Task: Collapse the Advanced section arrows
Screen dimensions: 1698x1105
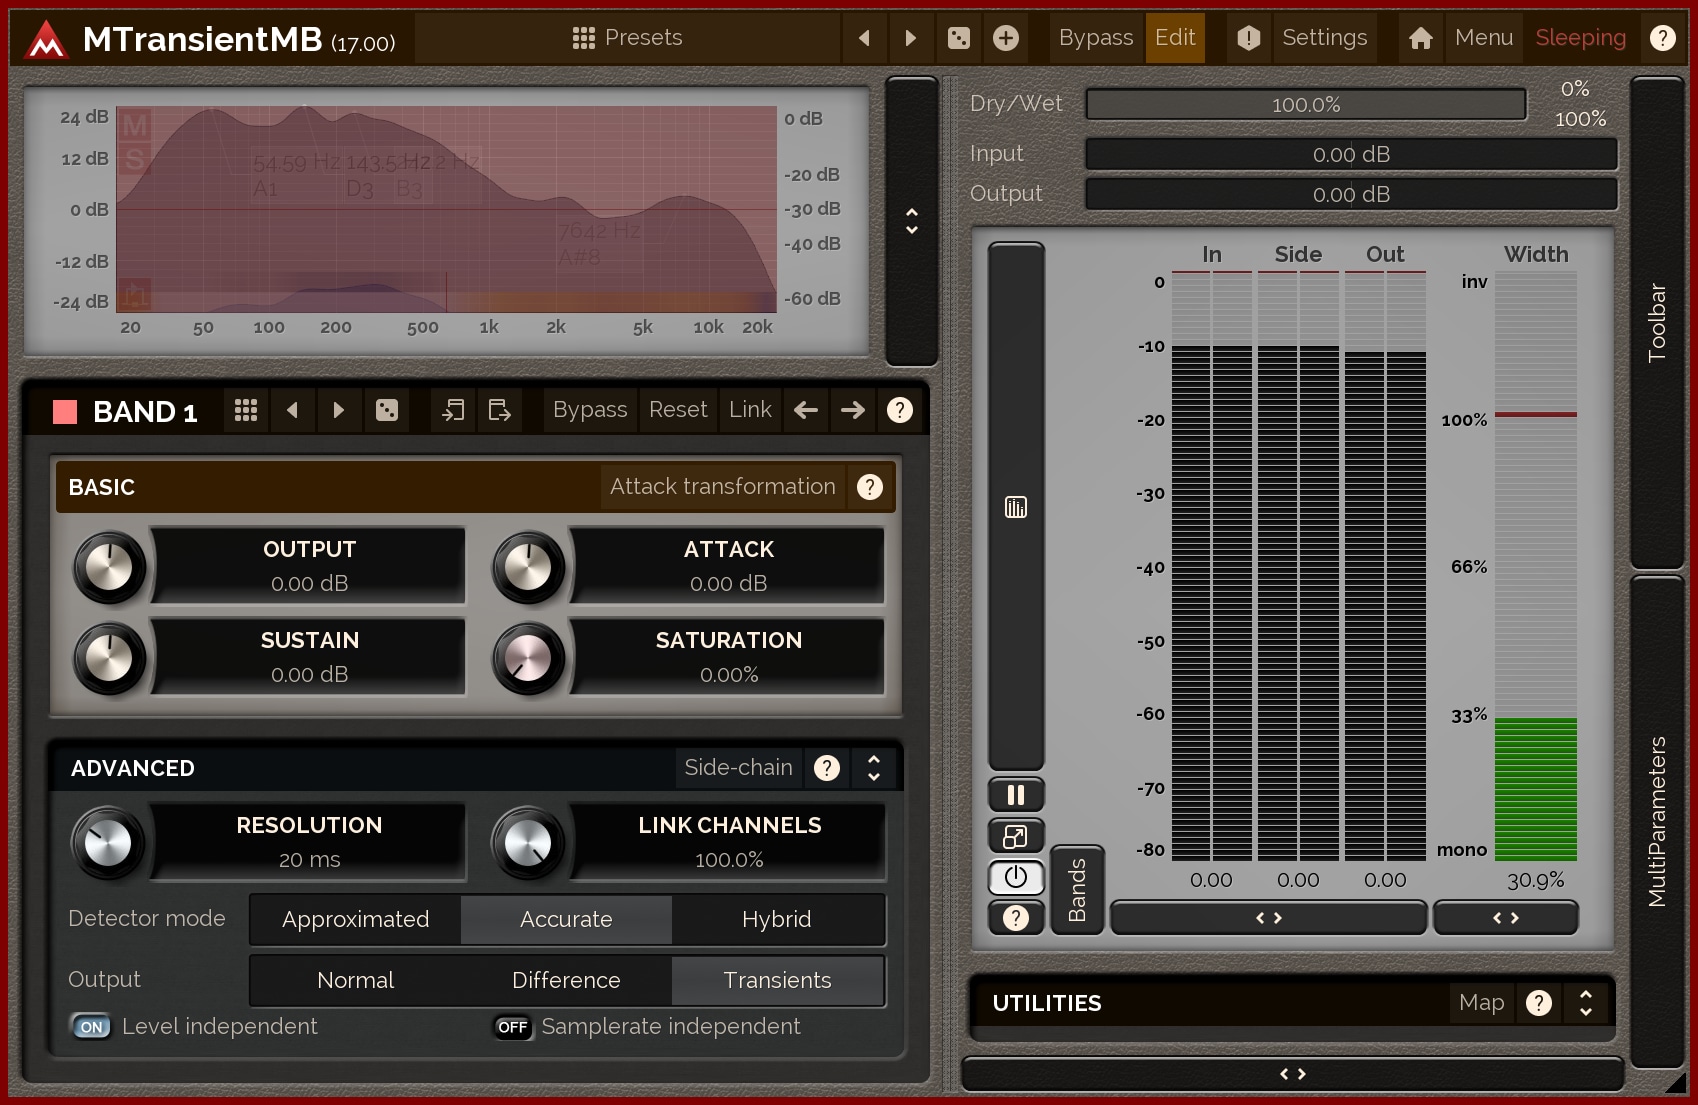Action: point(873,768)
